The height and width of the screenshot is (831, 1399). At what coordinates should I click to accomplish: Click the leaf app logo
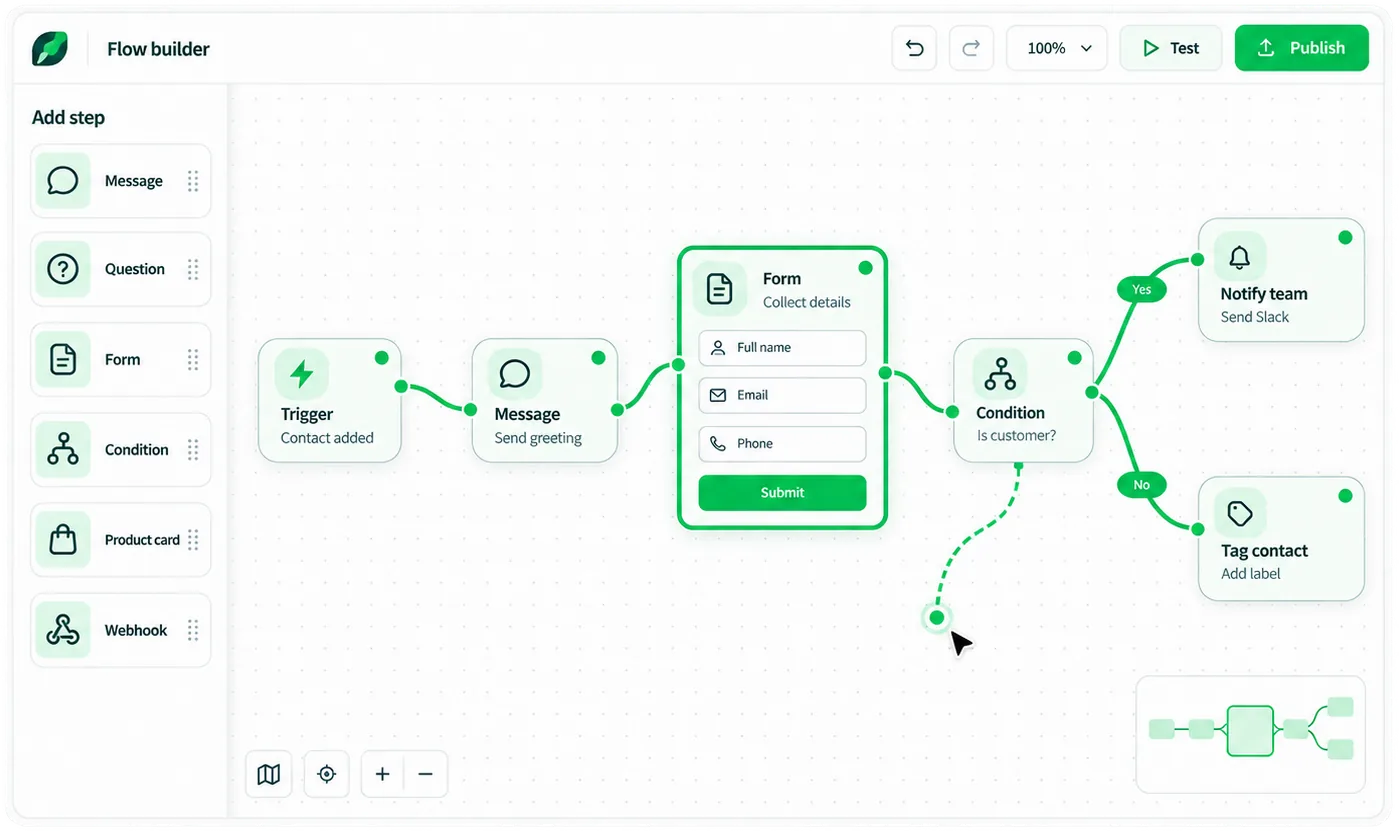click(50, 48)
